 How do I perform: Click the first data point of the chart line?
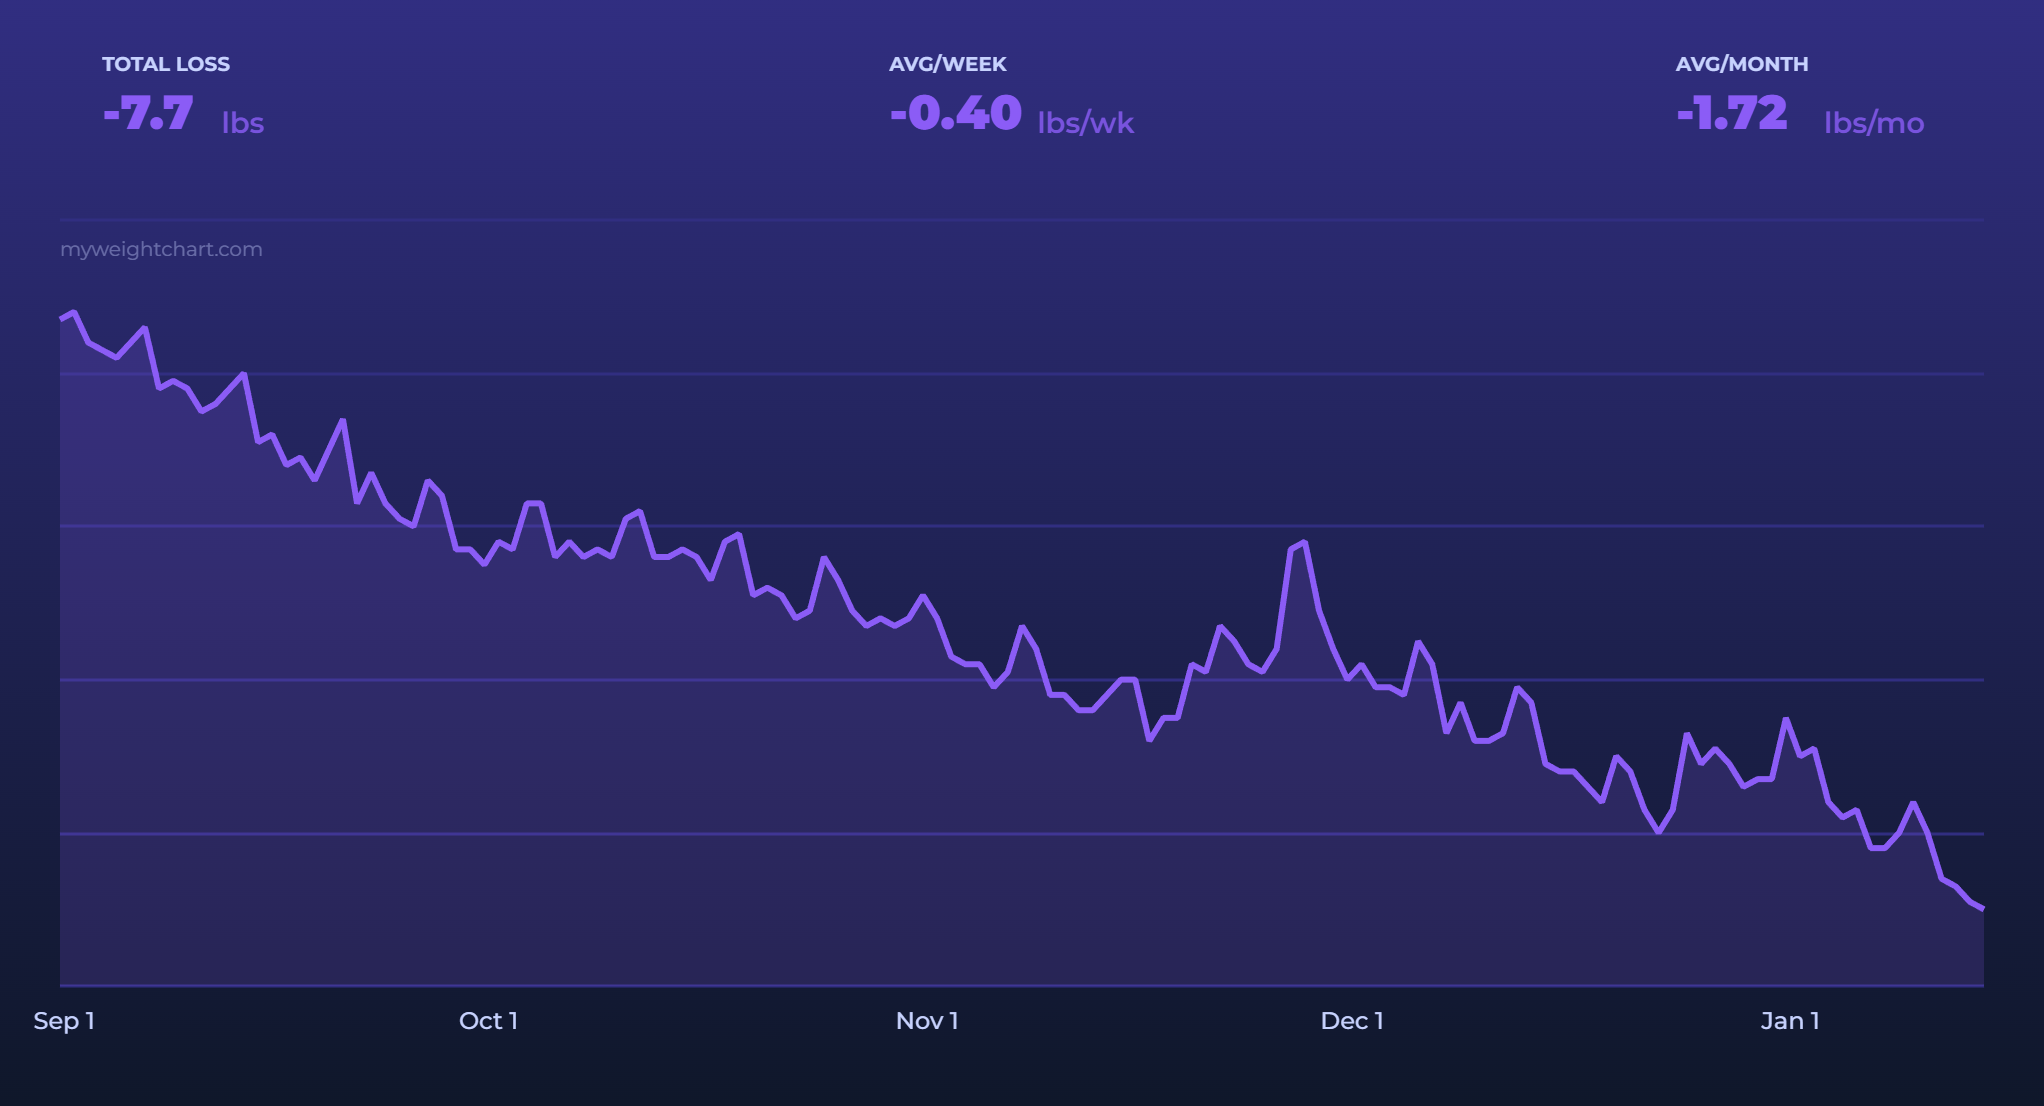pyautogui.click(x=62, y=319)
